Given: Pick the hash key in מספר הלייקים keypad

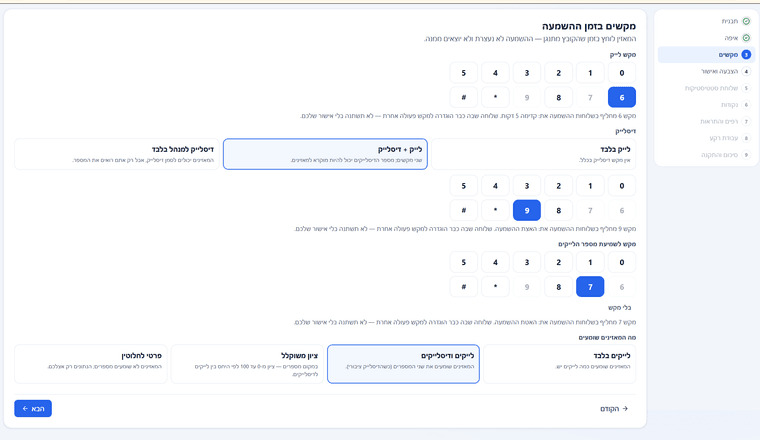Looking at the screenshot, I should [x=463, y=287].
